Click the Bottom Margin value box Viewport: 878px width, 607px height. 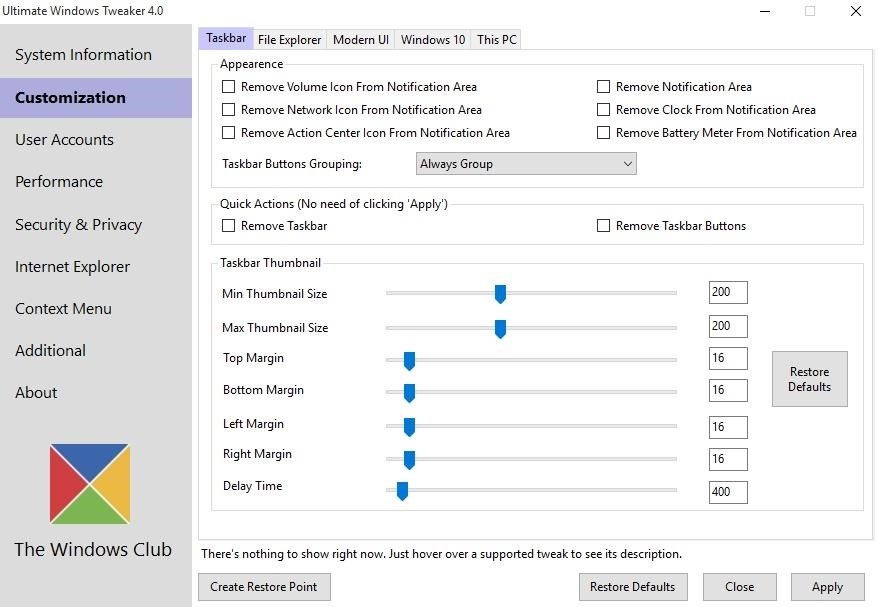tap(728, 390)
